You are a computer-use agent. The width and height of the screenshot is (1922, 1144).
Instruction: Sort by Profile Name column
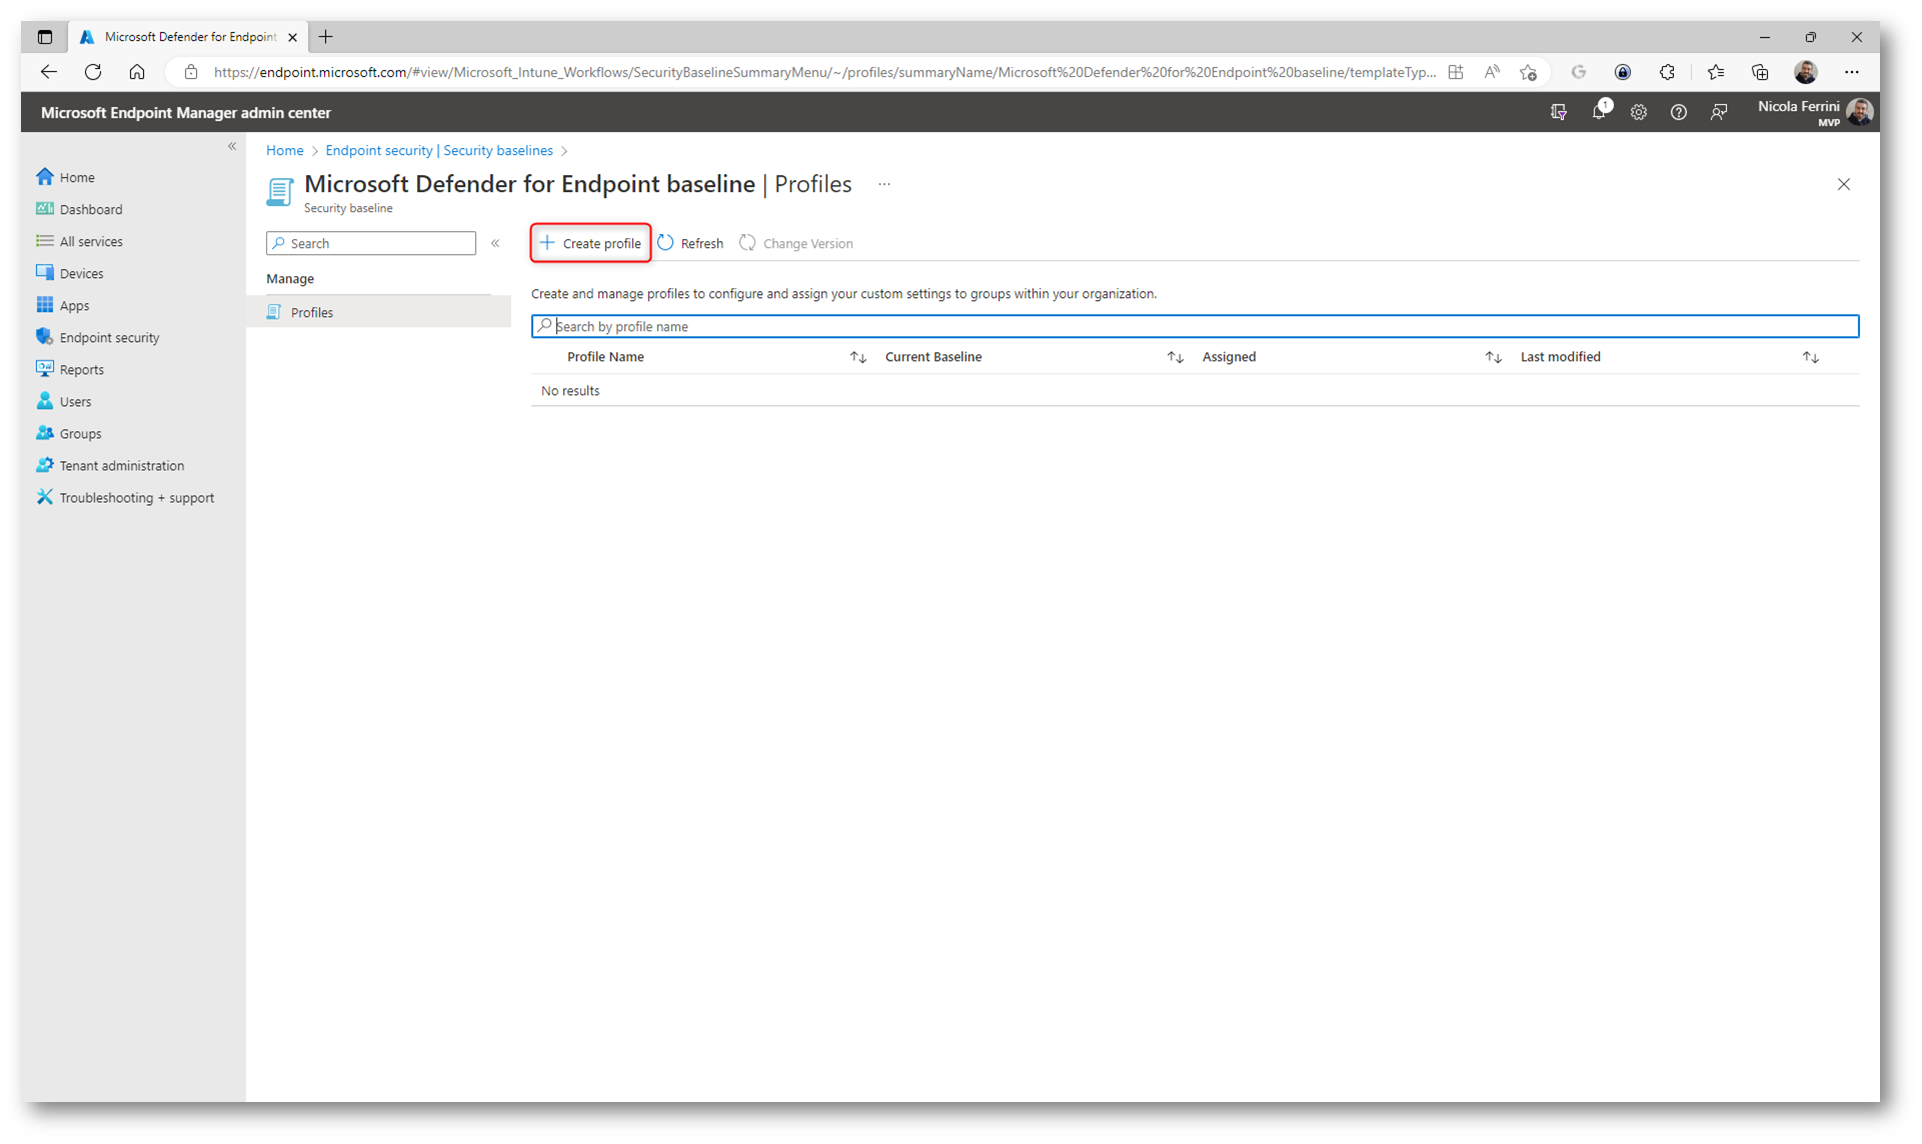[x=858, y=357]
